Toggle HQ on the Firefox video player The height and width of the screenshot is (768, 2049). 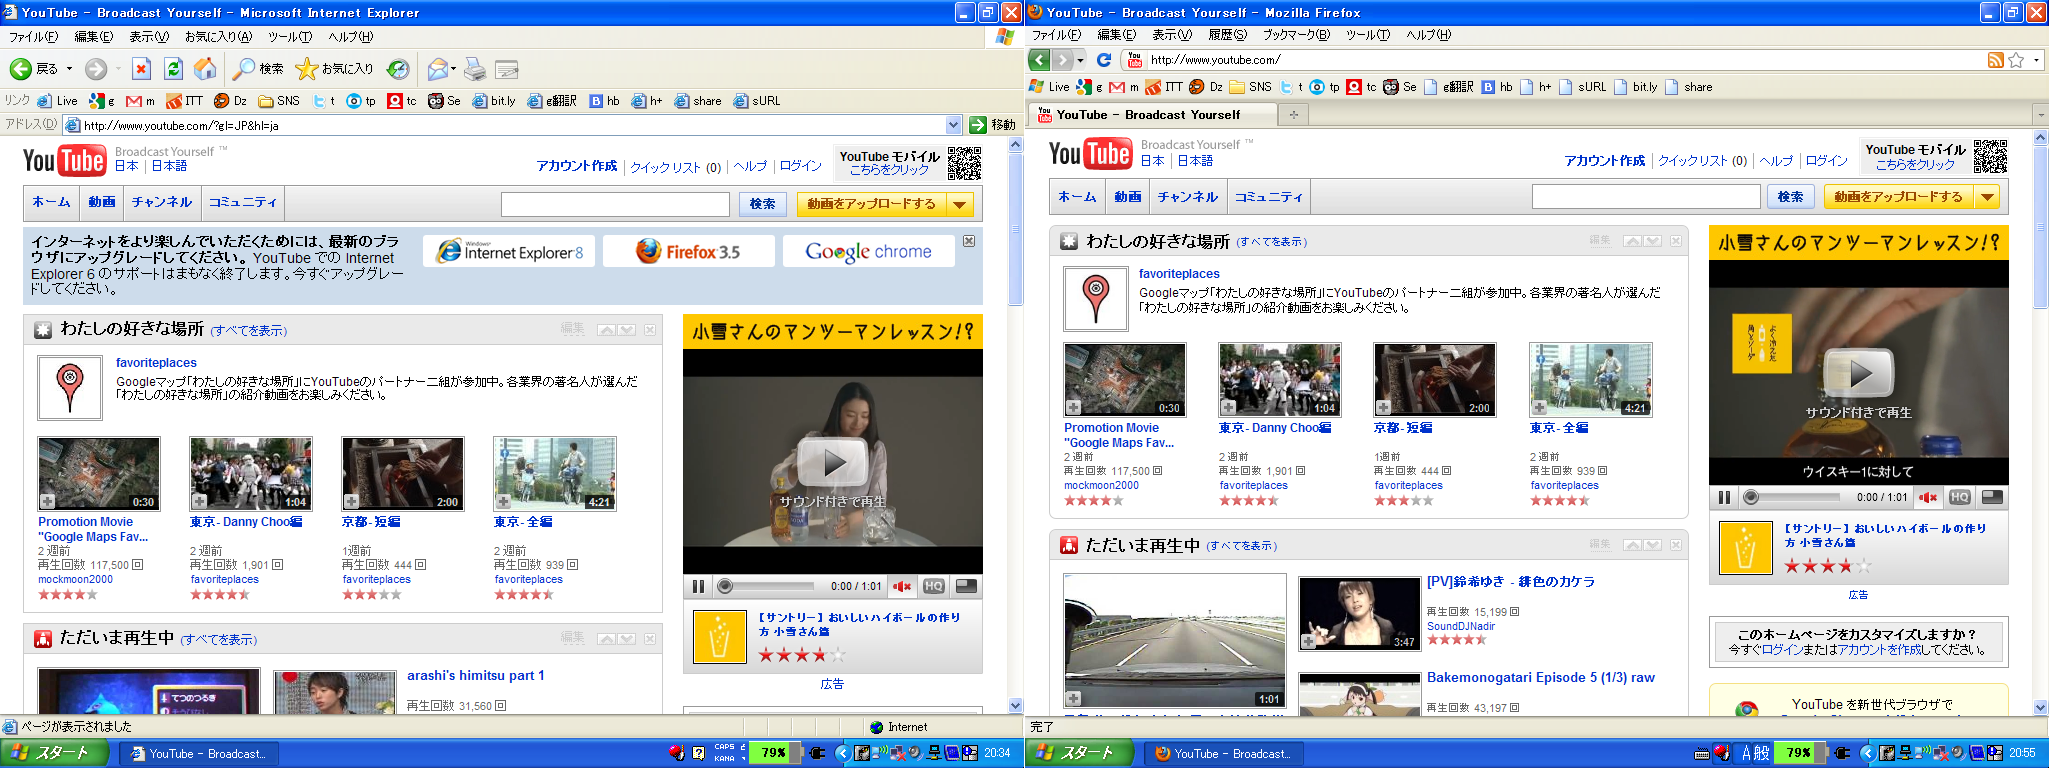[x=1960, y=497]
